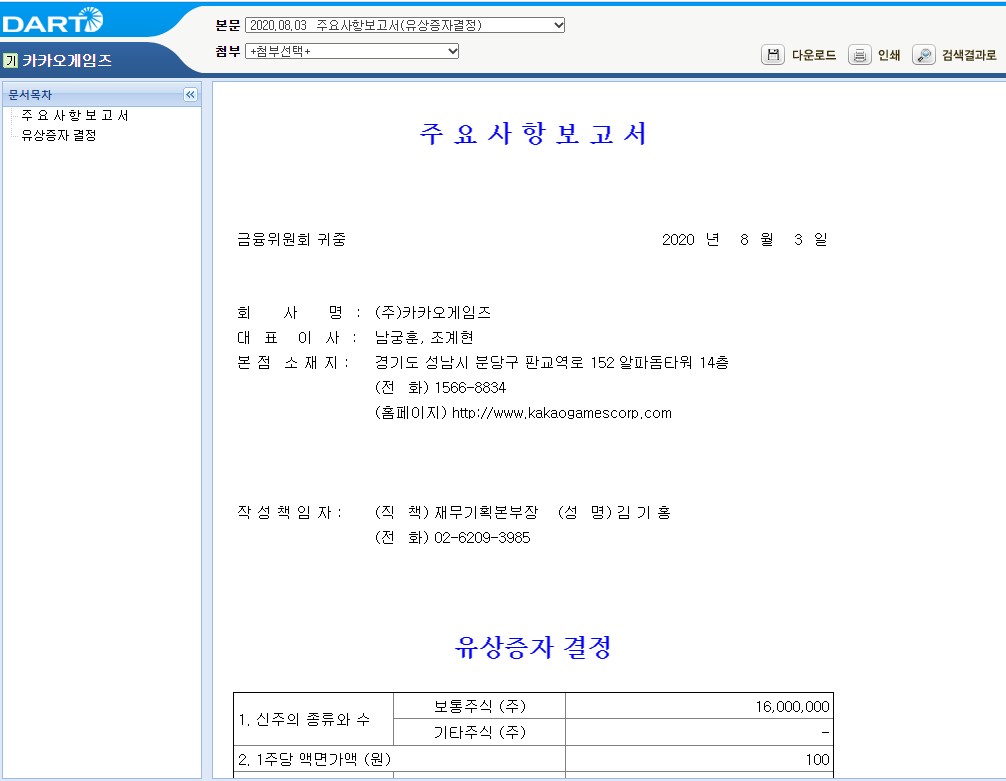1006x781 pixels.
Task: Click the DART logo
Action: (53, 21)
